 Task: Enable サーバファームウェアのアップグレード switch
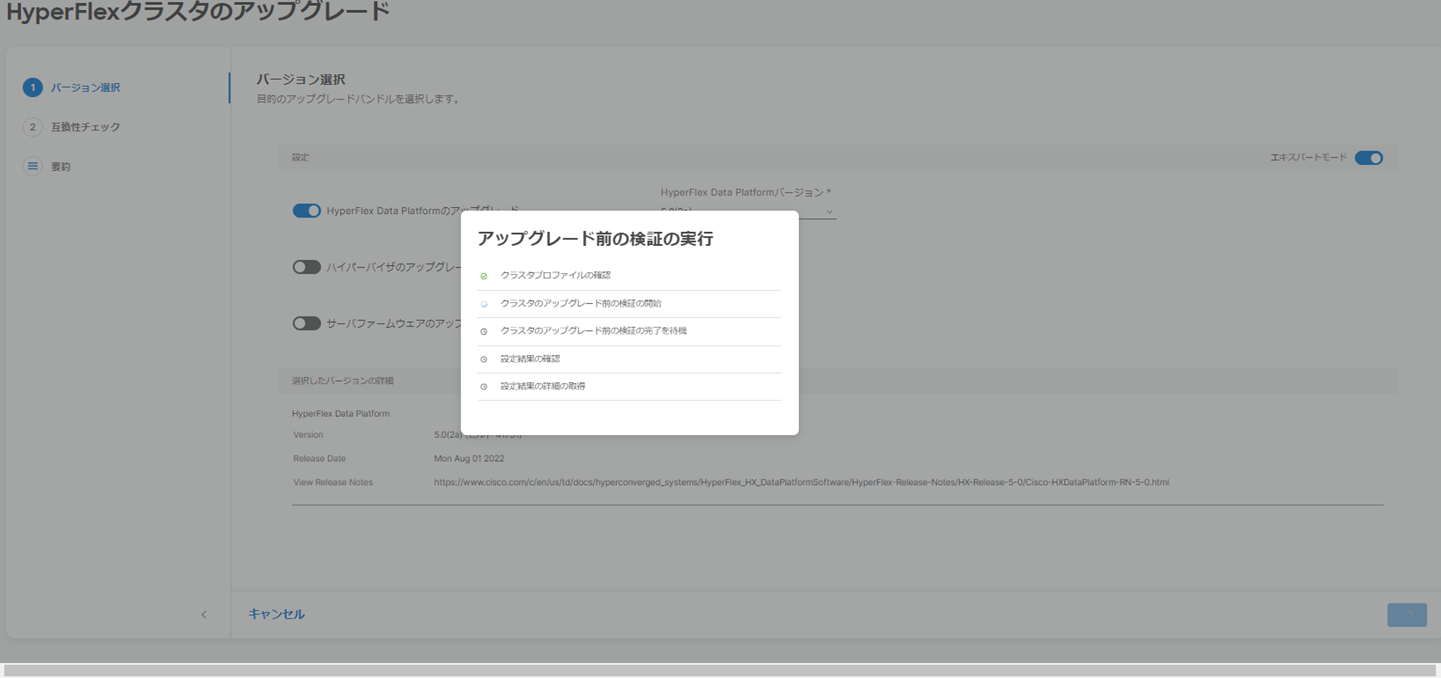click(x=306, y=323)
